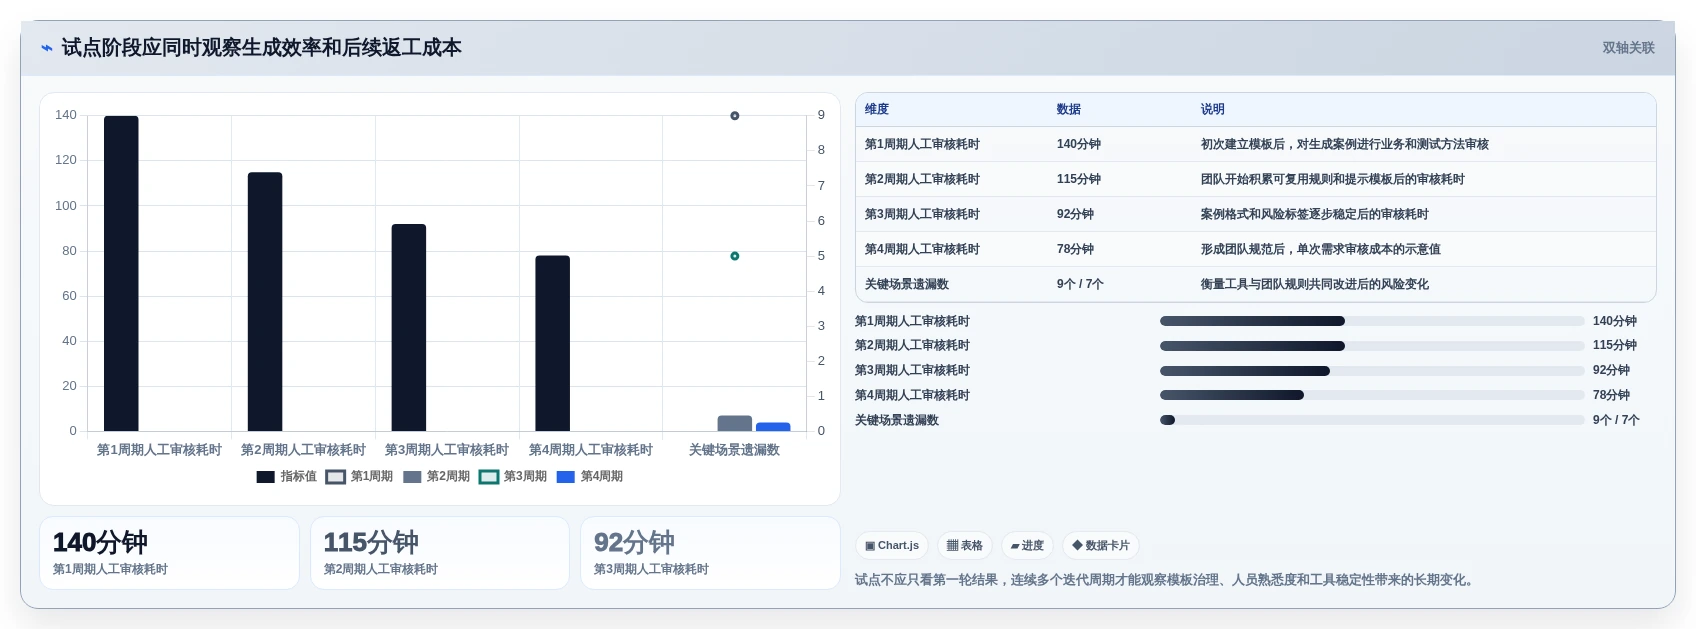The height and width of the screenshot is (629, 1696).
Task: Click the 第4周期人工审核耗时 progress bar
Action: [1372, 395]
